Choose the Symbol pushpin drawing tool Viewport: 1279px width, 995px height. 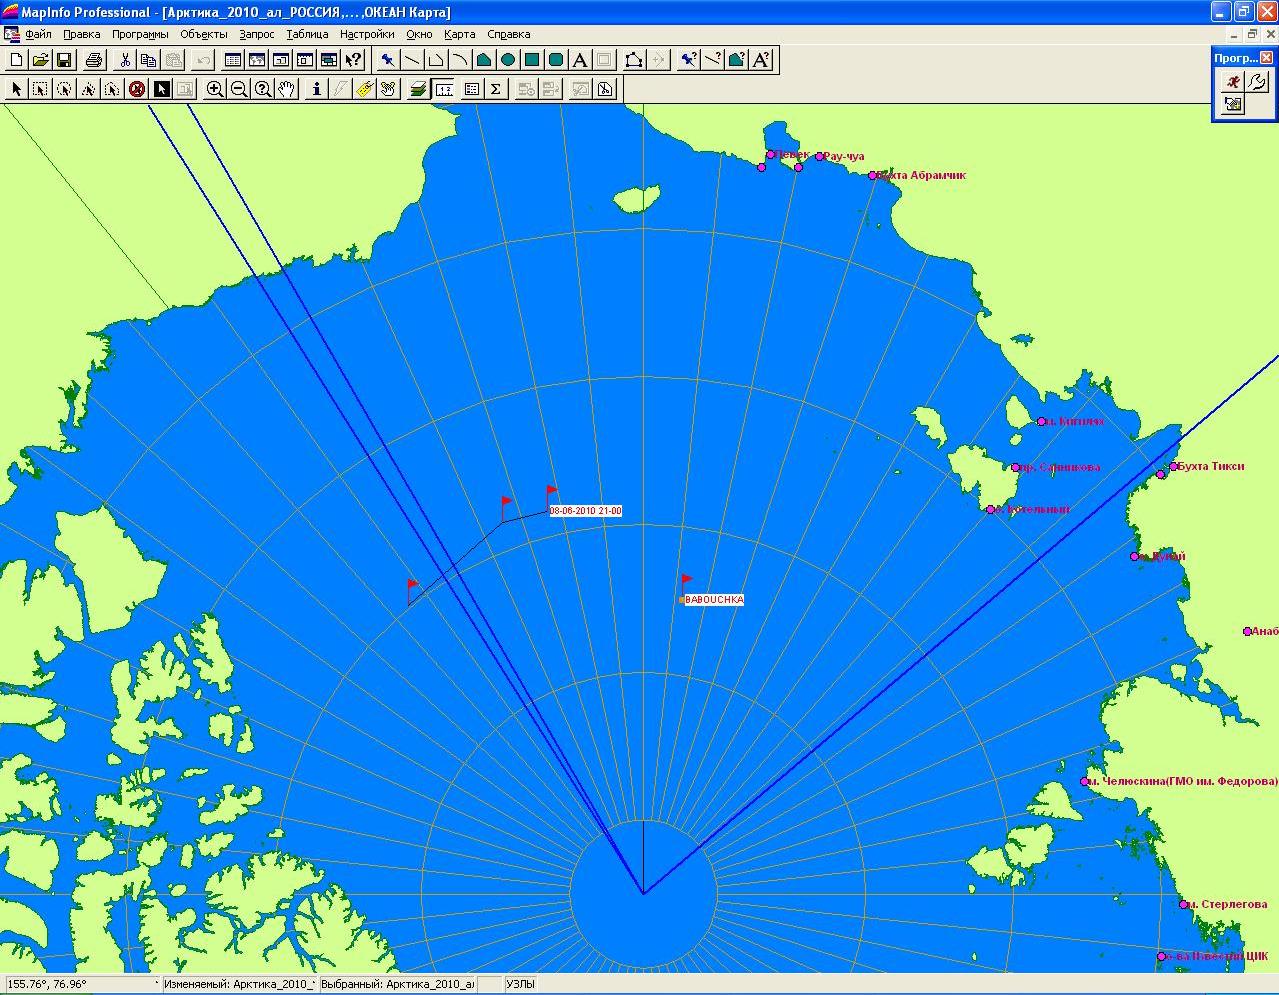[x=388, y=60]
